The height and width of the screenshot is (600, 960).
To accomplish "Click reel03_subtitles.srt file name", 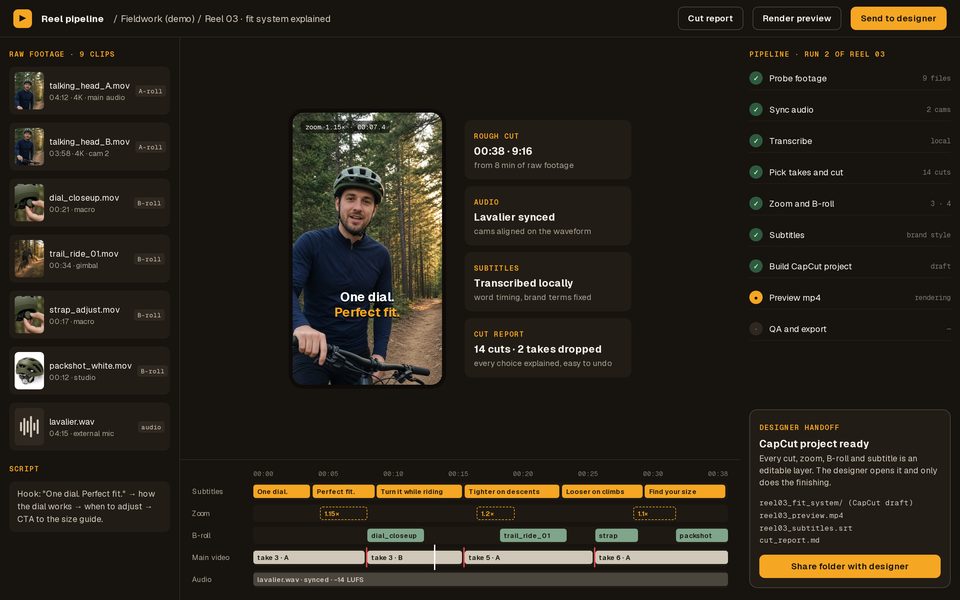I will pyautogui.click(x=805, y=528).
